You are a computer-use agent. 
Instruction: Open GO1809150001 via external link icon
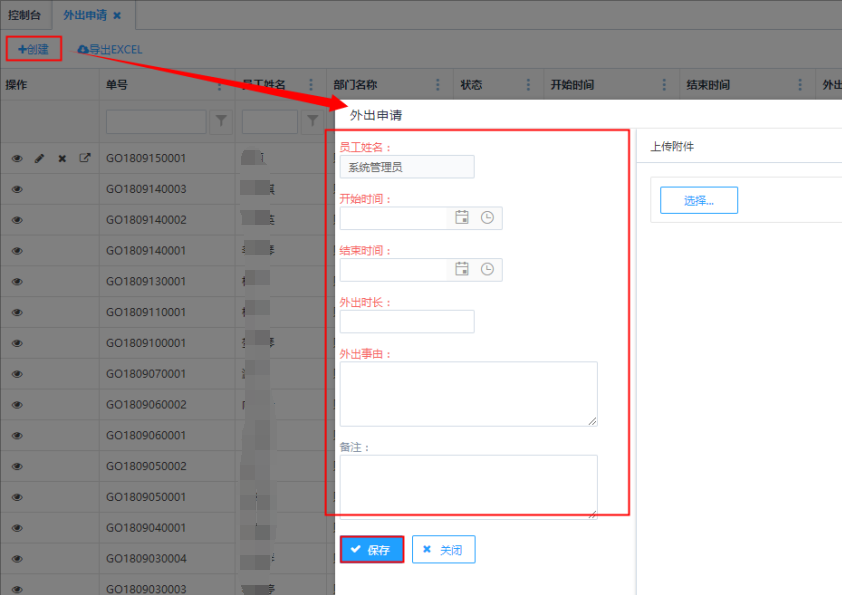85,158
